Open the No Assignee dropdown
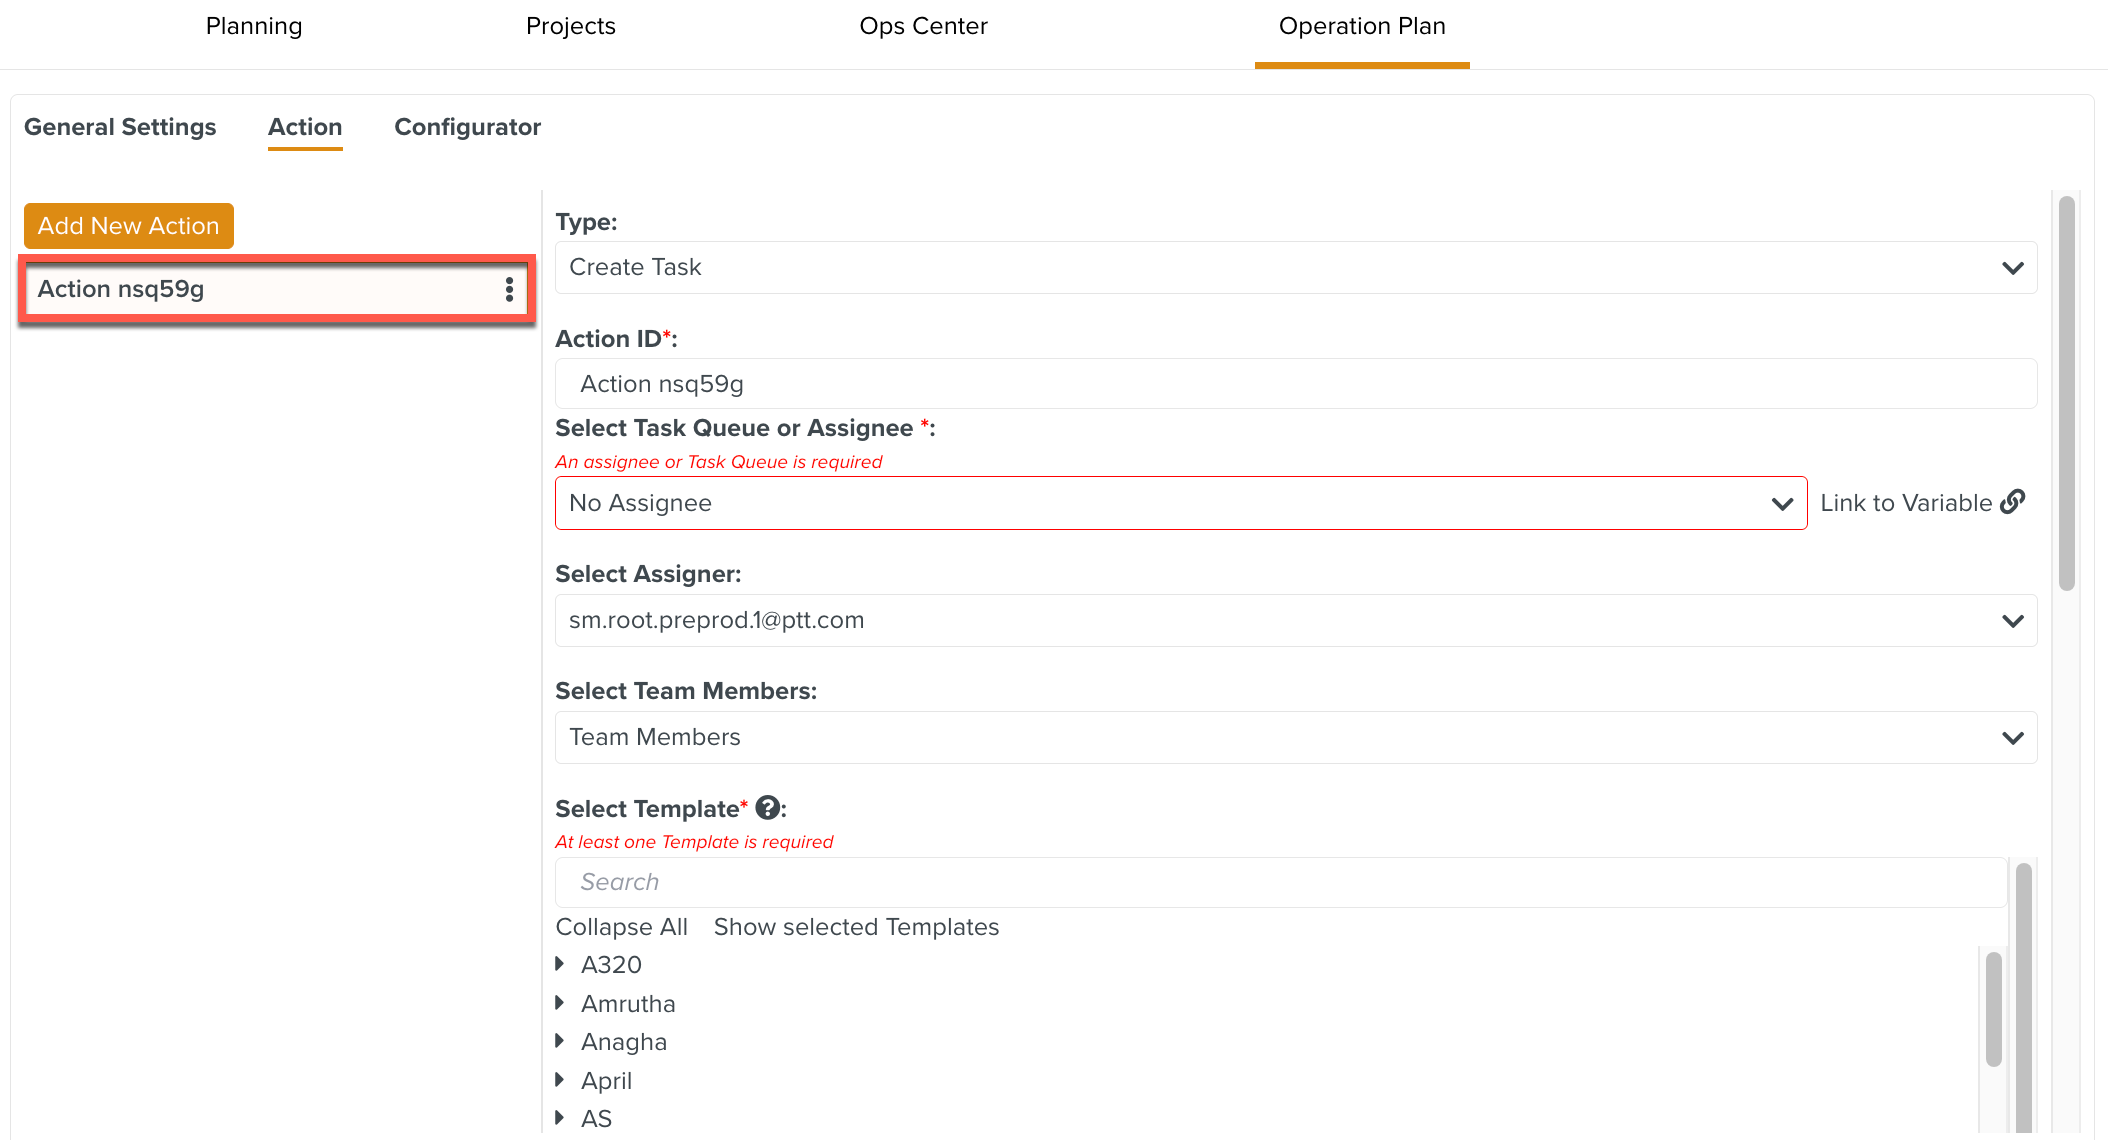This screenshot has height=1140, width=2108. 1180,503
